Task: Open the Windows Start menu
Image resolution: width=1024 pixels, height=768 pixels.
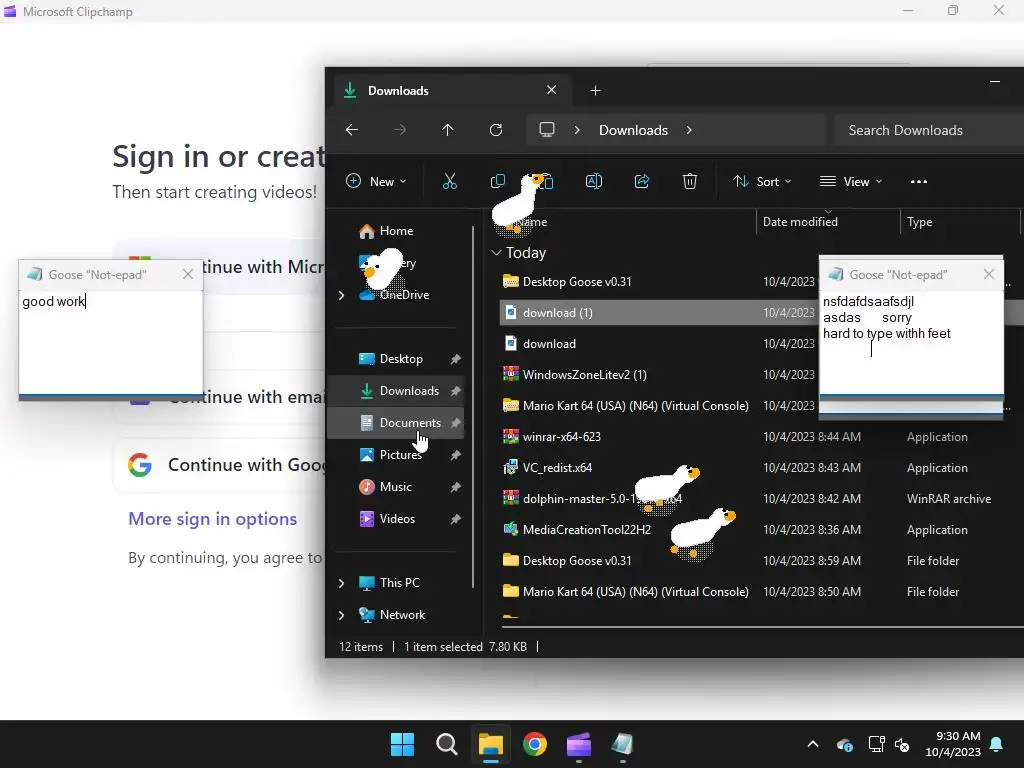Action: (402, 744)
